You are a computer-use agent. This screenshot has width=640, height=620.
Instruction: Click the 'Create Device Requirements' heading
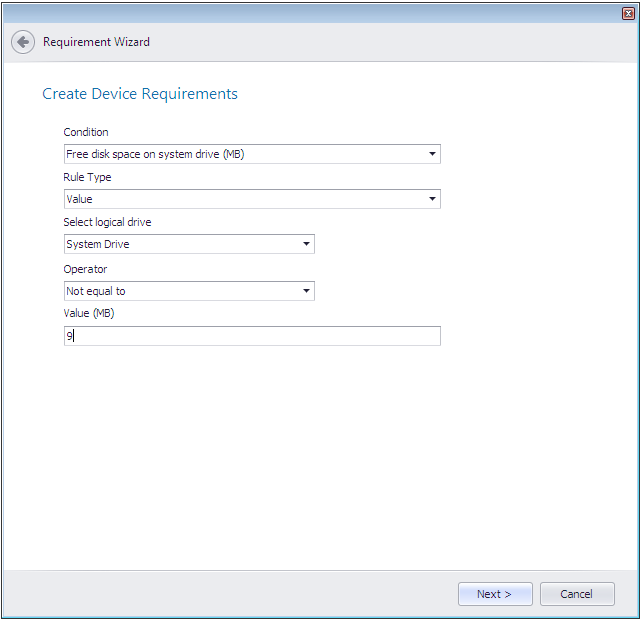(140, 94)
